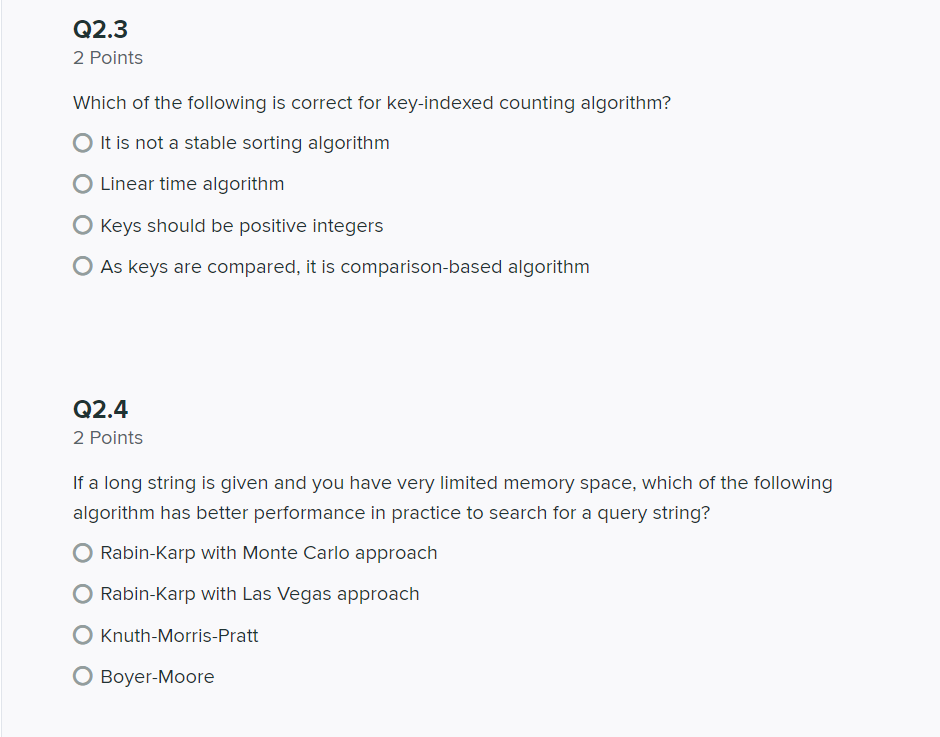940x737 pixels.
Task: Click the radio circle beside "Boyer-Moore"
Action: 82,675
